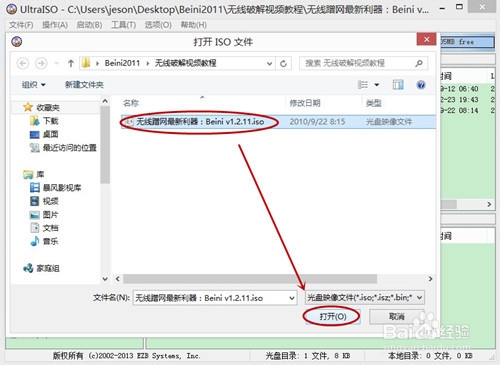Change the file view layout icon
This screenshot has height=365, width=500.
pos(363,85)
